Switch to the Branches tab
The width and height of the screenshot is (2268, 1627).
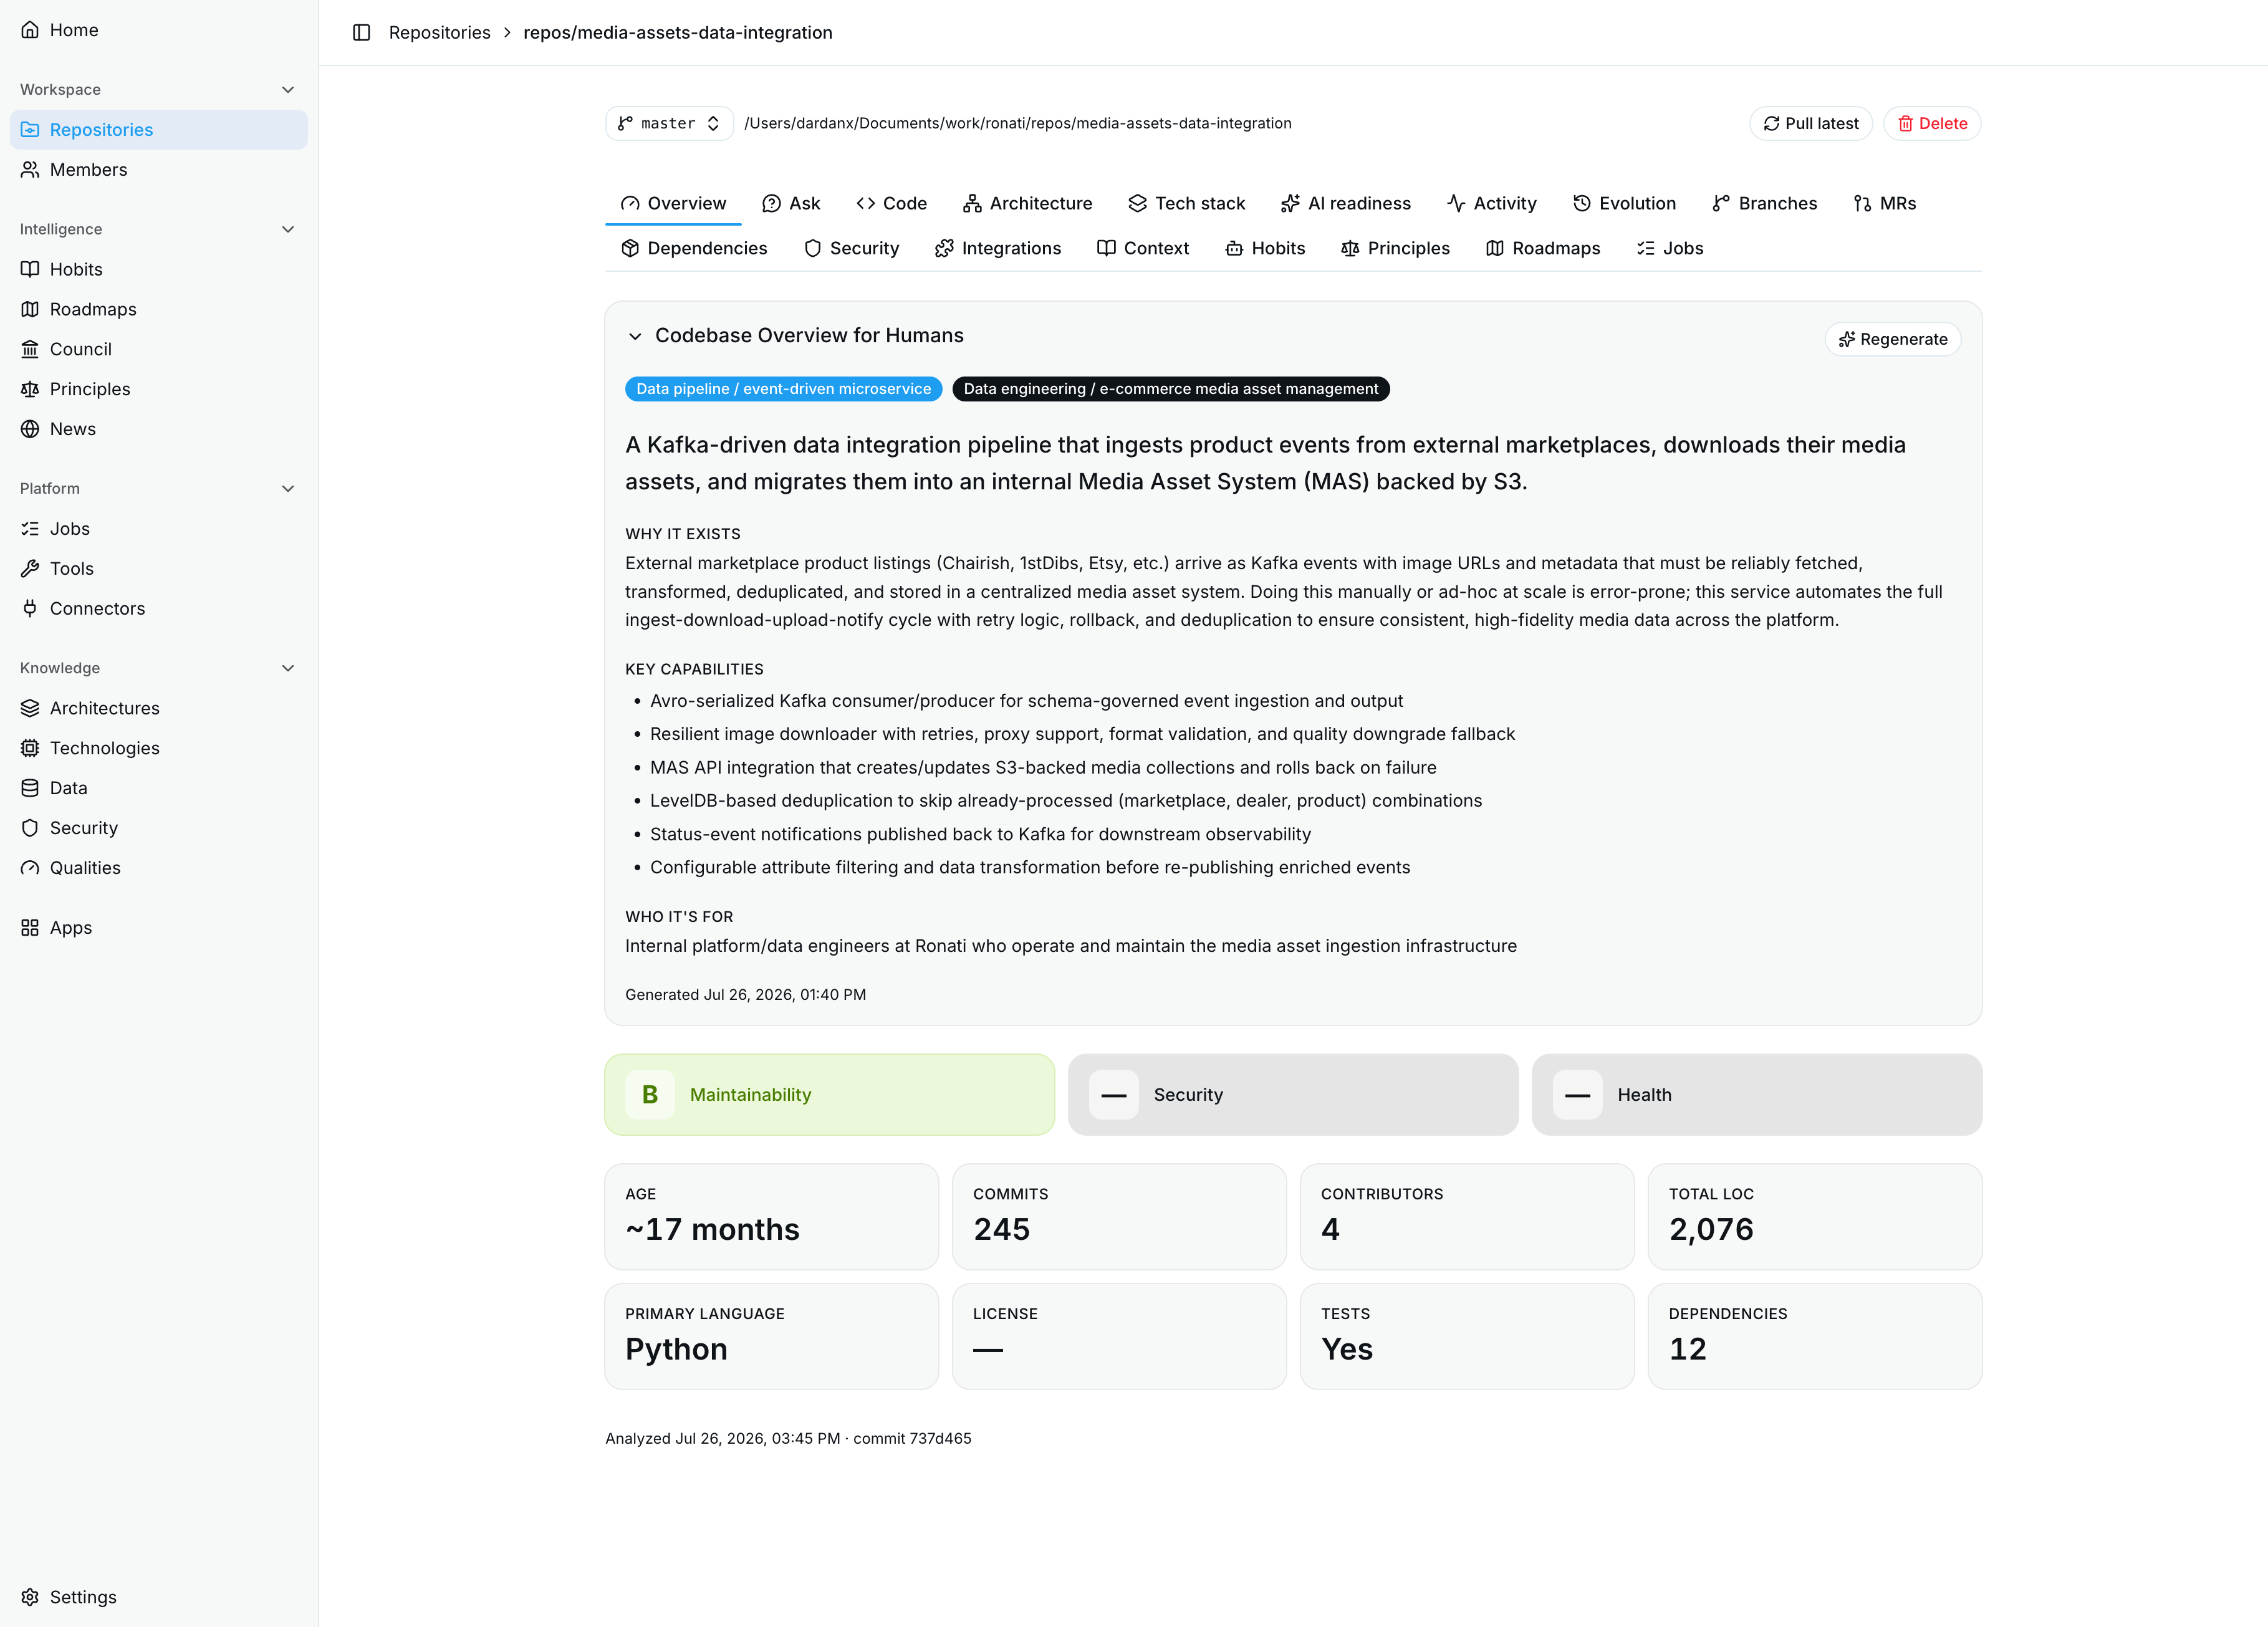point(1764,203)
